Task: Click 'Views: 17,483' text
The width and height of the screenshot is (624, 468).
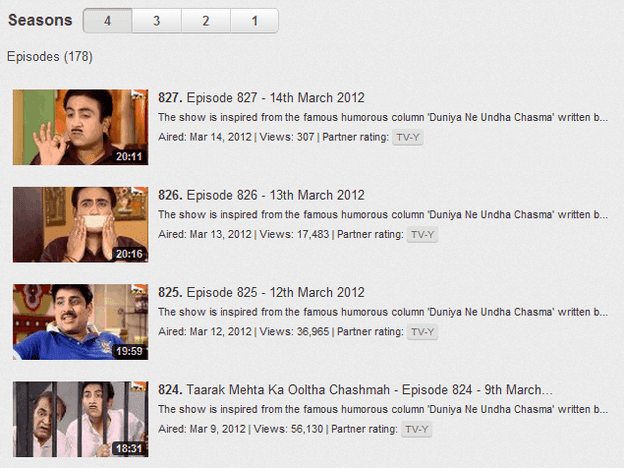Action: coord(294,234)
